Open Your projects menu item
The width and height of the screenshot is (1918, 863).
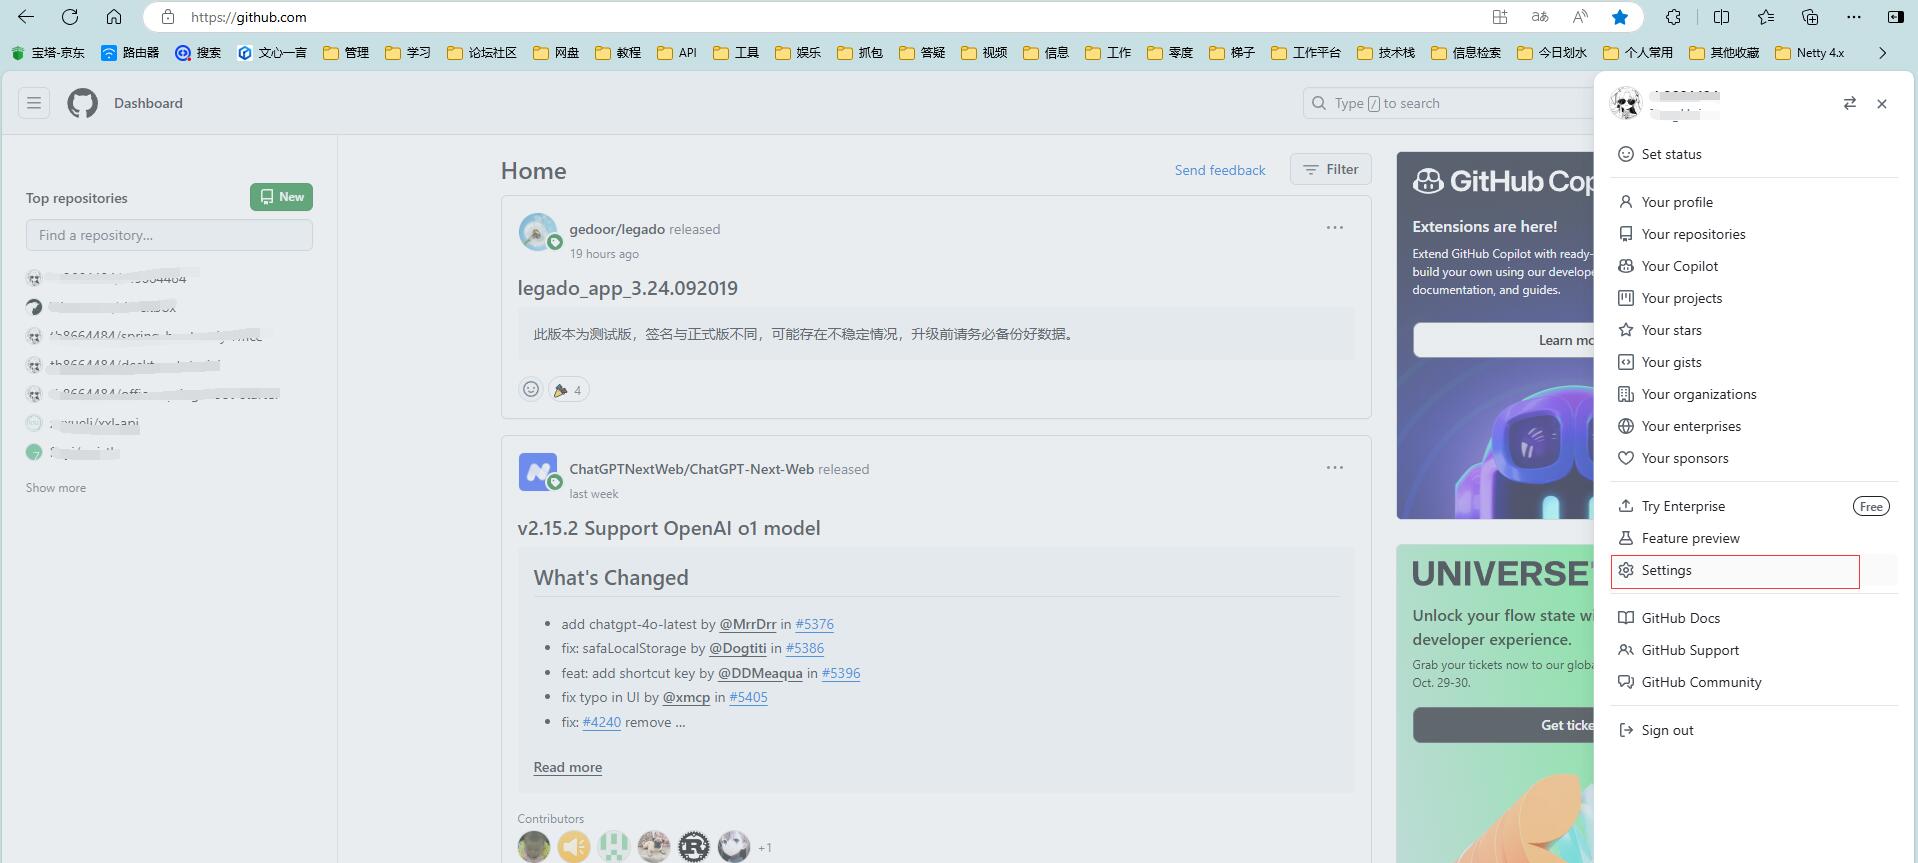[1755, 298]
